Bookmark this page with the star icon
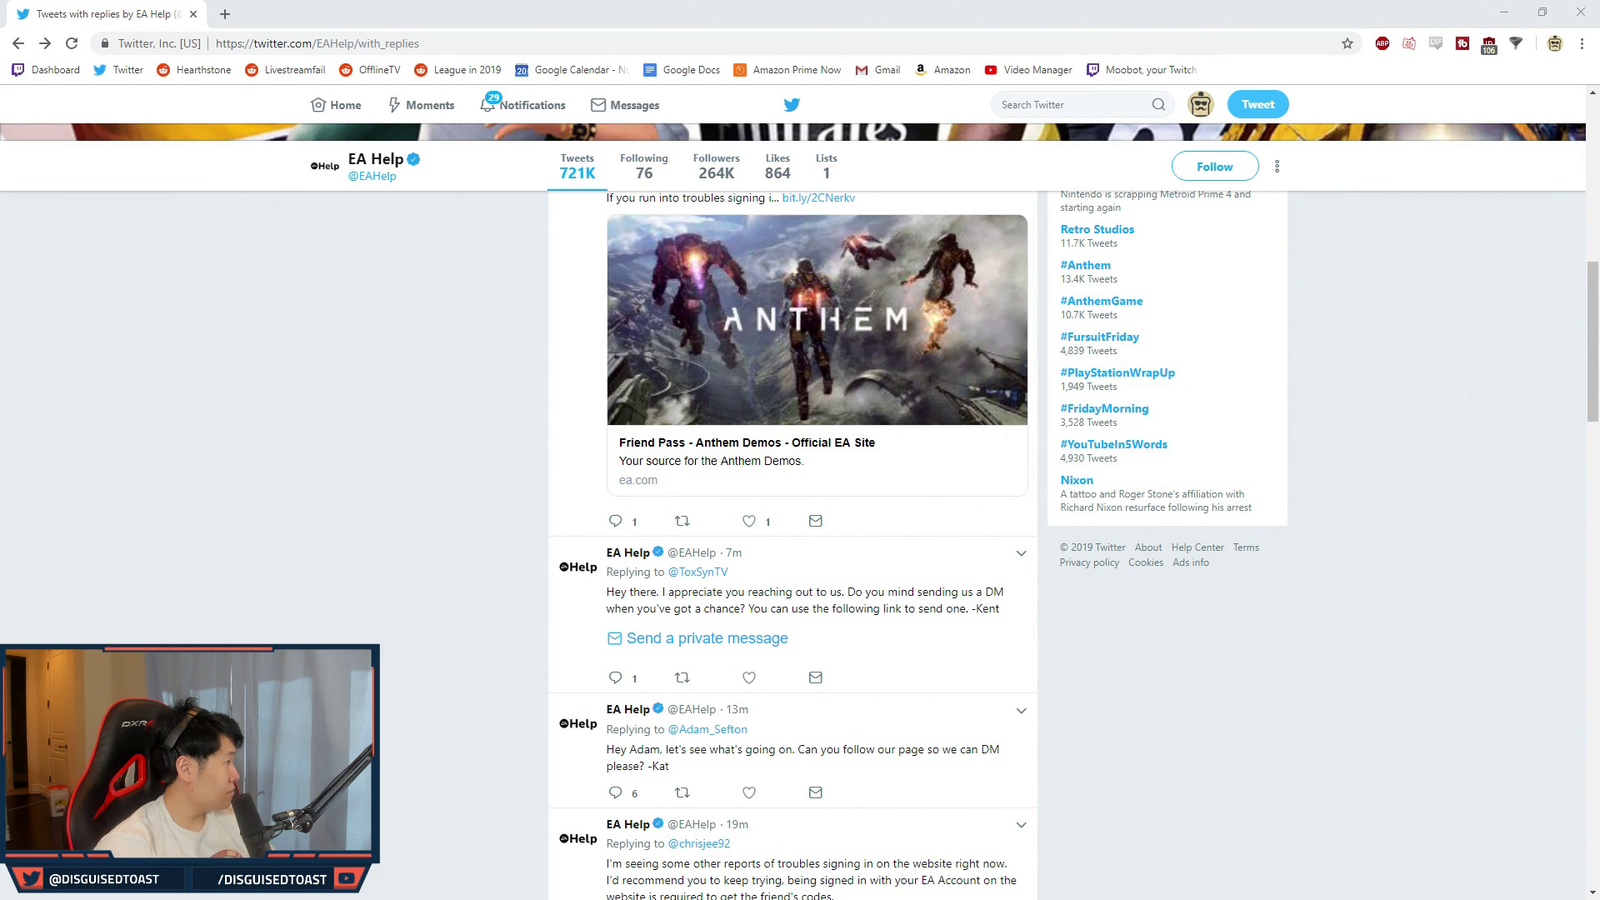Screen dimensions: 1600x900 (1347, 43)
